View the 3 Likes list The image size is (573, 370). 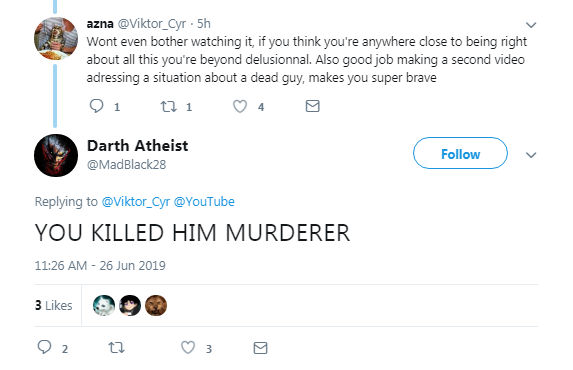[54, 305]
